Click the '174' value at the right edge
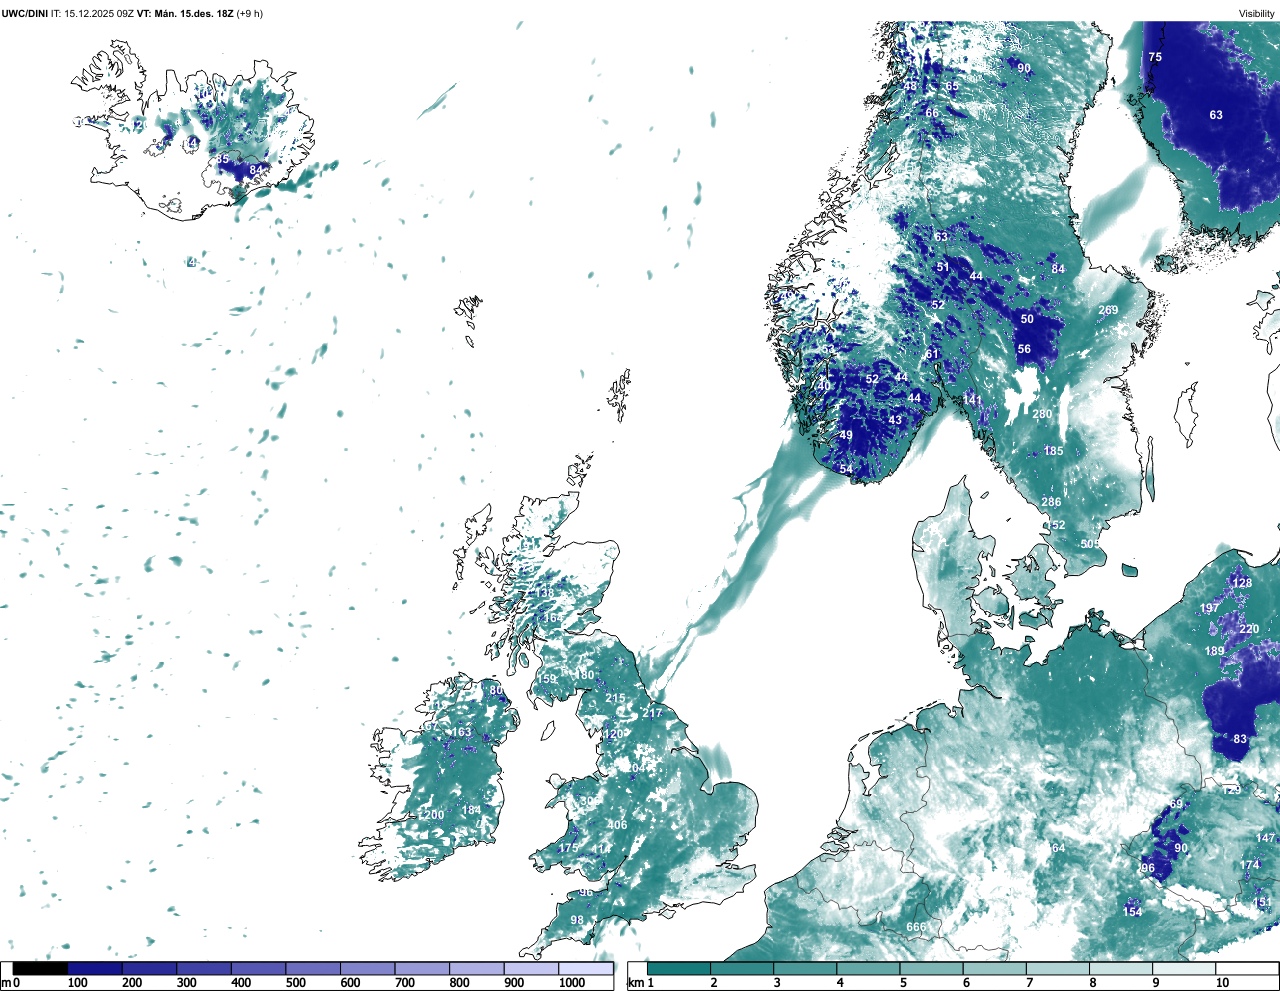 point(1250,865)
